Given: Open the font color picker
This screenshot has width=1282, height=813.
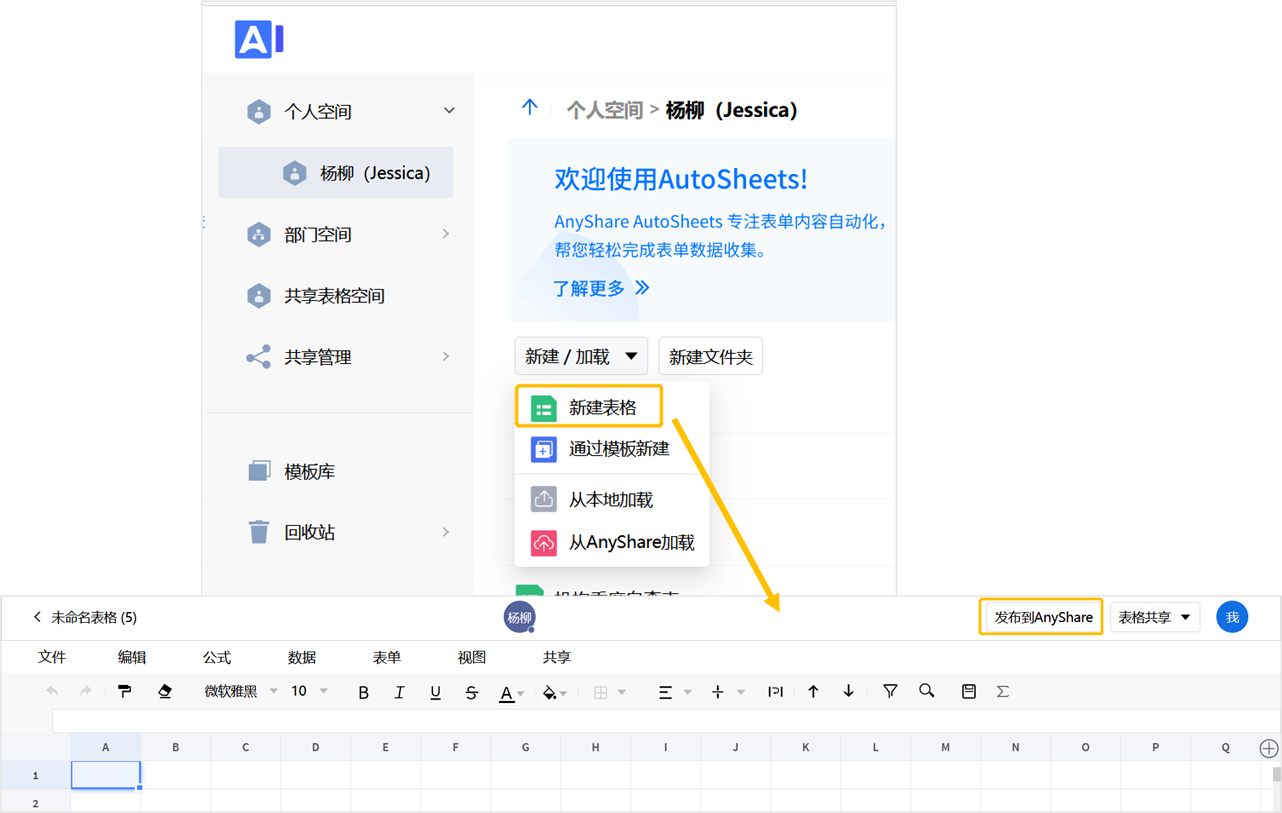Looking at the screenshot, I should (512, 692).
